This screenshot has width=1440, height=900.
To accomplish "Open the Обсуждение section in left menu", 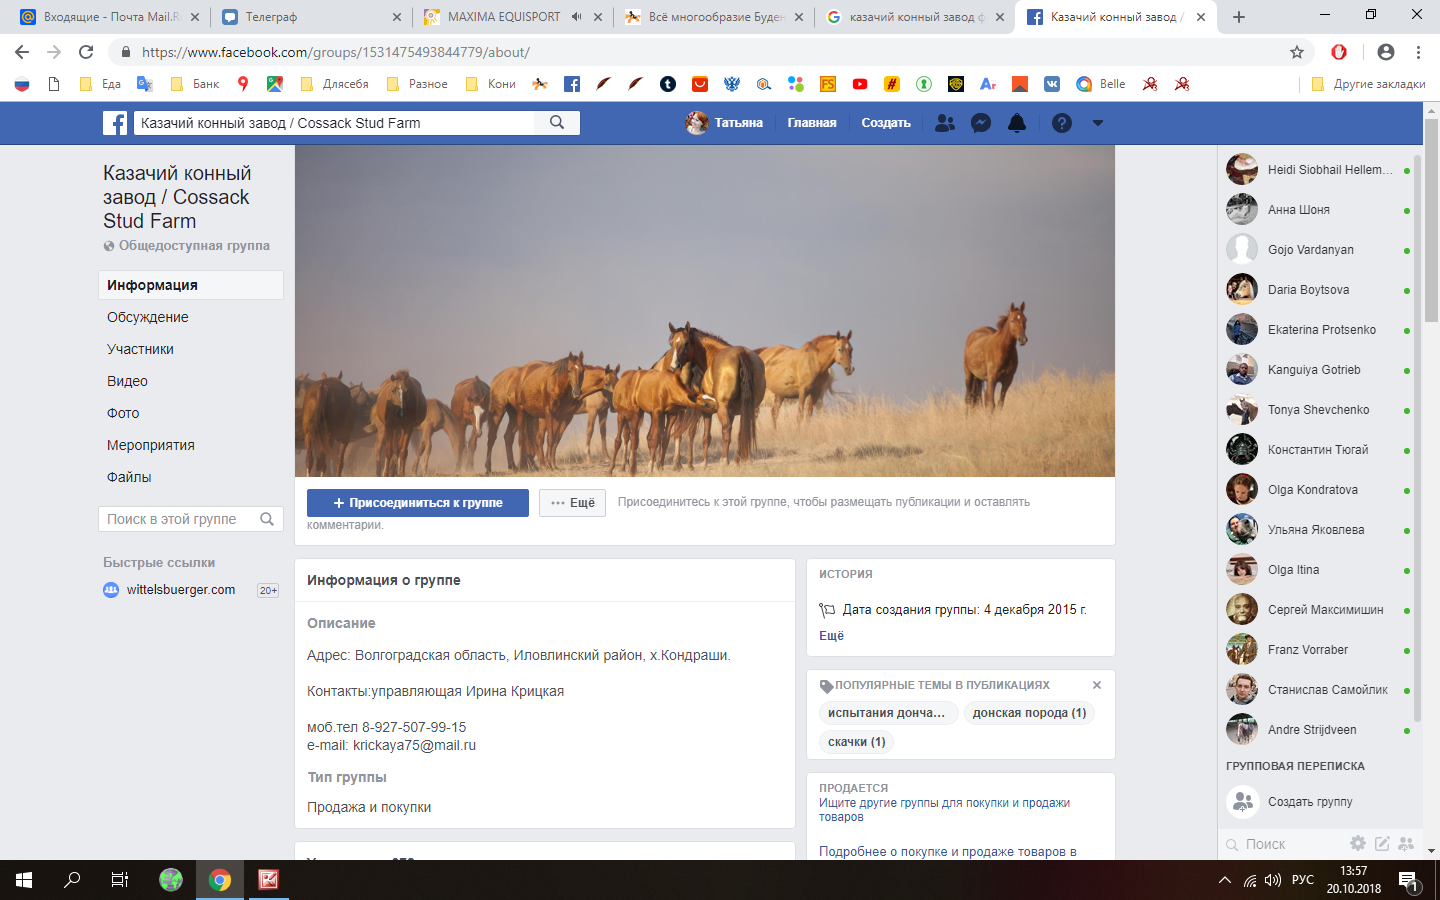I will [x=148, y=317].
